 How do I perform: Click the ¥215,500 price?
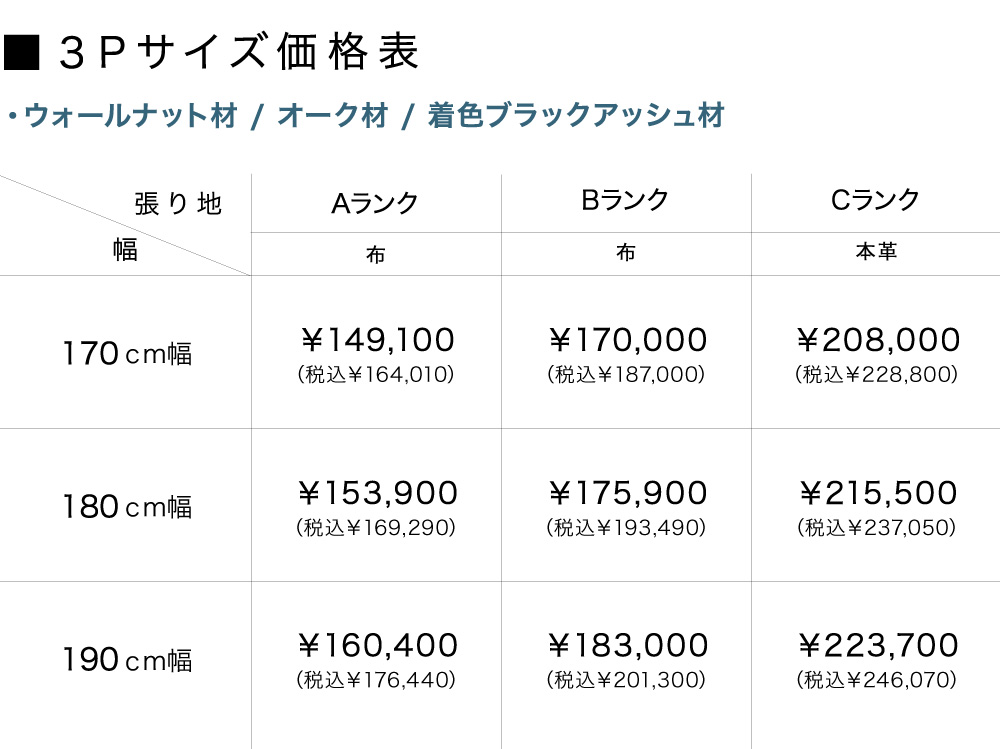tap(878, 493)
